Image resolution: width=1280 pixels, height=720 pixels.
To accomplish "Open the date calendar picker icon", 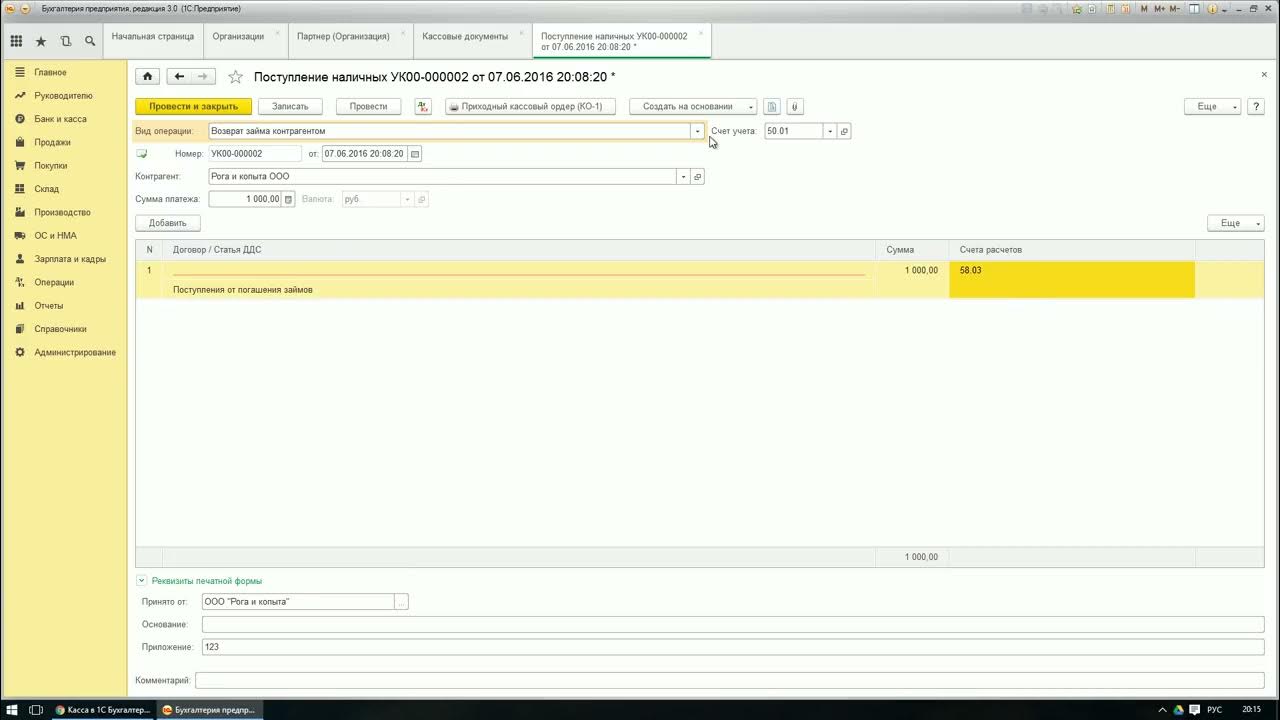I will (x=415, y=154).
